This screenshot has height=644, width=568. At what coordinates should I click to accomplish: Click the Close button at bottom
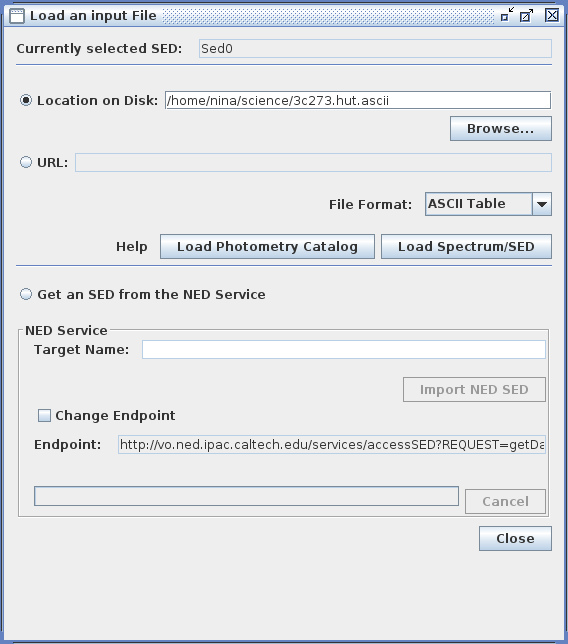tap(515, 538)
